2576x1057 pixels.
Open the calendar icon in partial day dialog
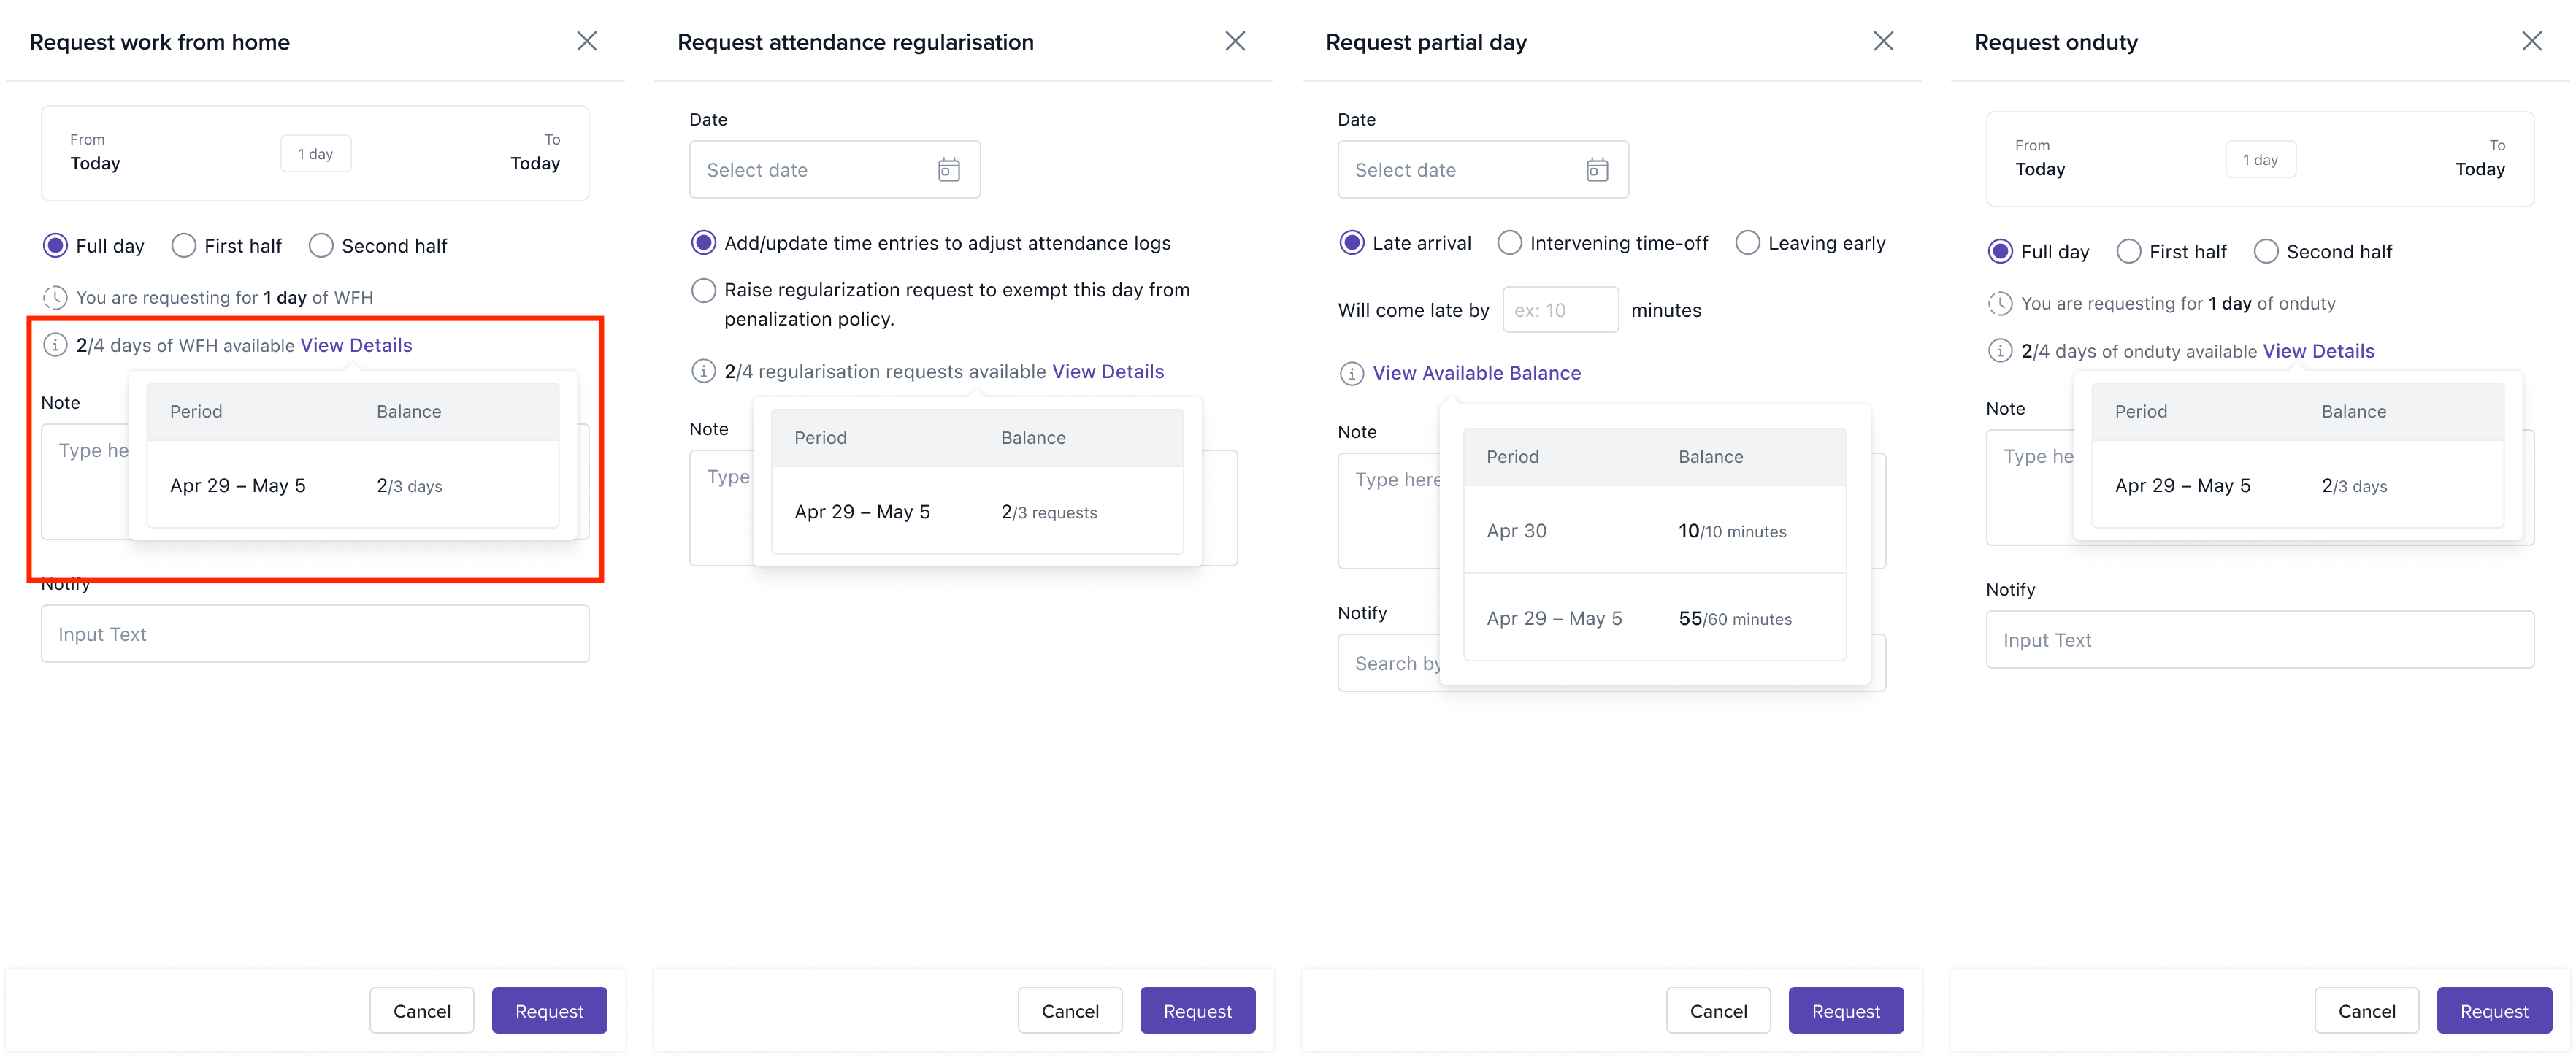tap(1596, 169)
